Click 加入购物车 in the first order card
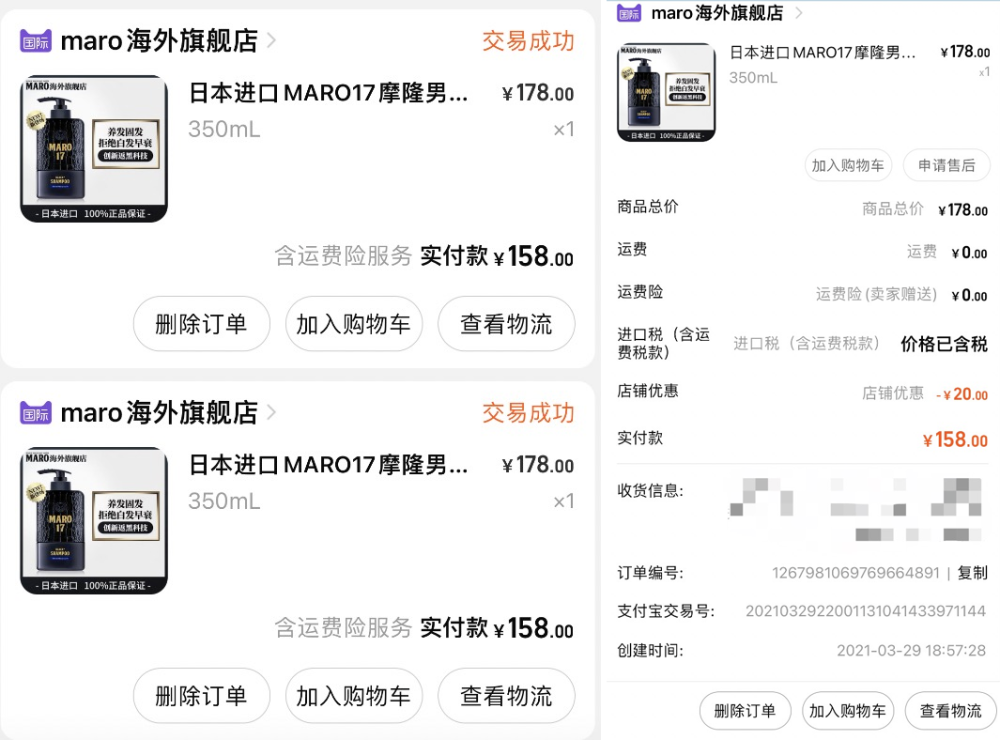This screenshot has width=1000, height=740. coord(354,324)
